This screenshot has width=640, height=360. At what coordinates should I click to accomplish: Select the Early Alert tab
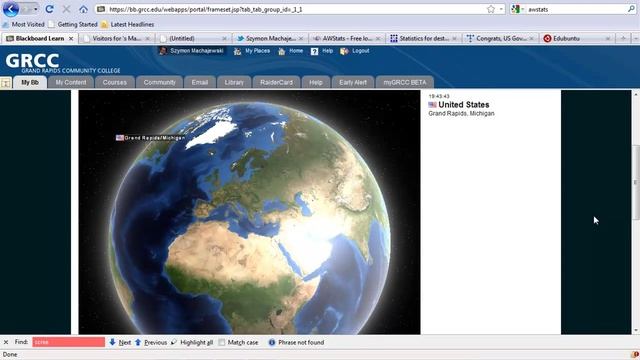(x=353, y=82)
